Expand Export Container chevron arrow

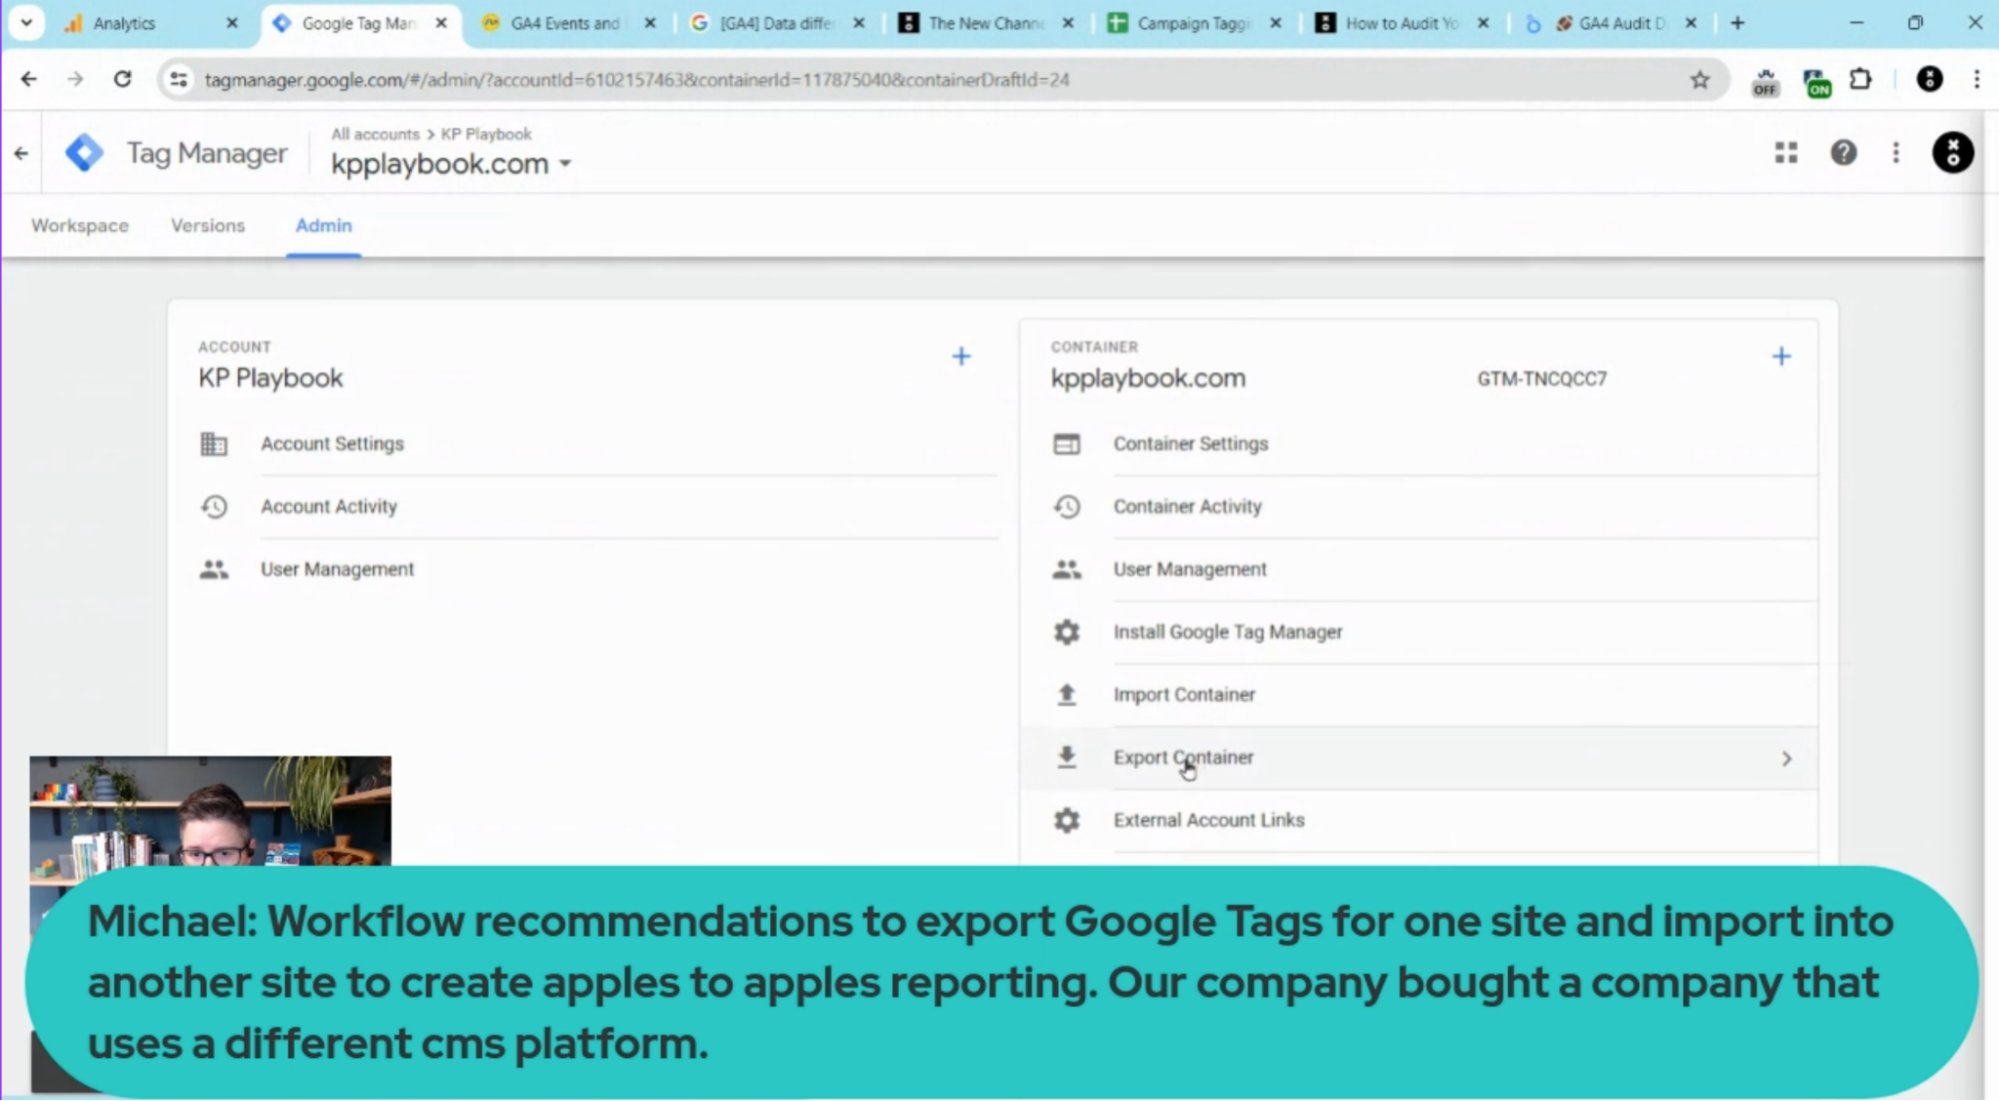(x=1786, y=759)
